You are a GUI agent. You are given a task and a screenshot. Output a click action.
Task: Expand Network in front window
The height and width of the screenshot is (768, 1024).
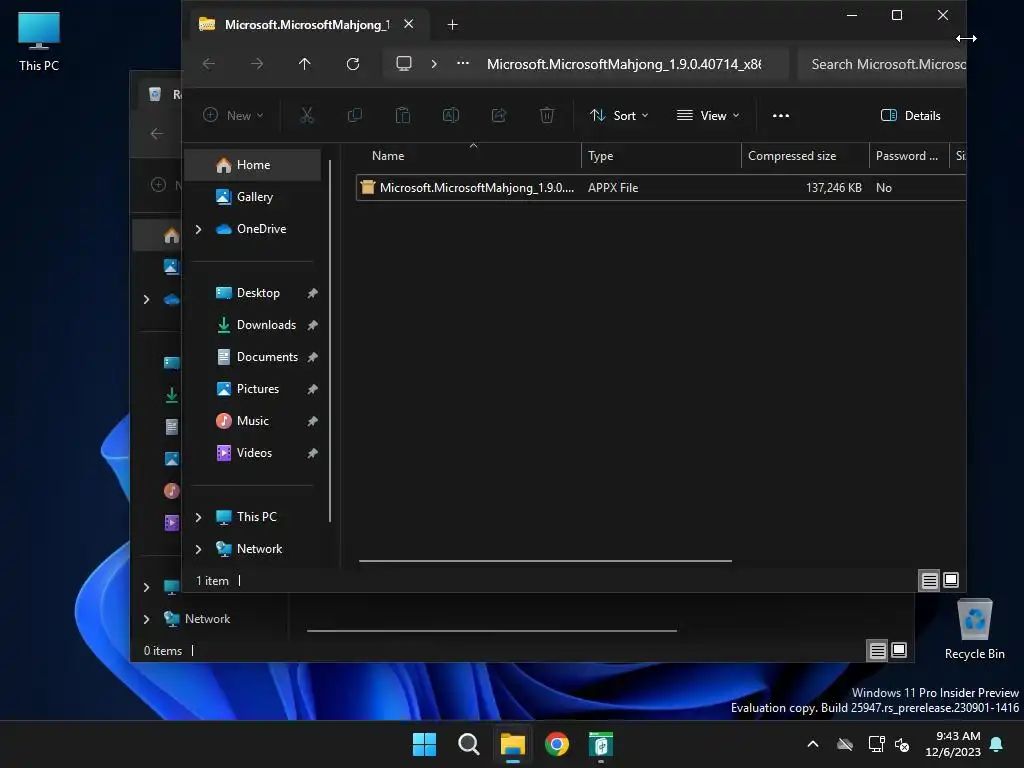199,550
